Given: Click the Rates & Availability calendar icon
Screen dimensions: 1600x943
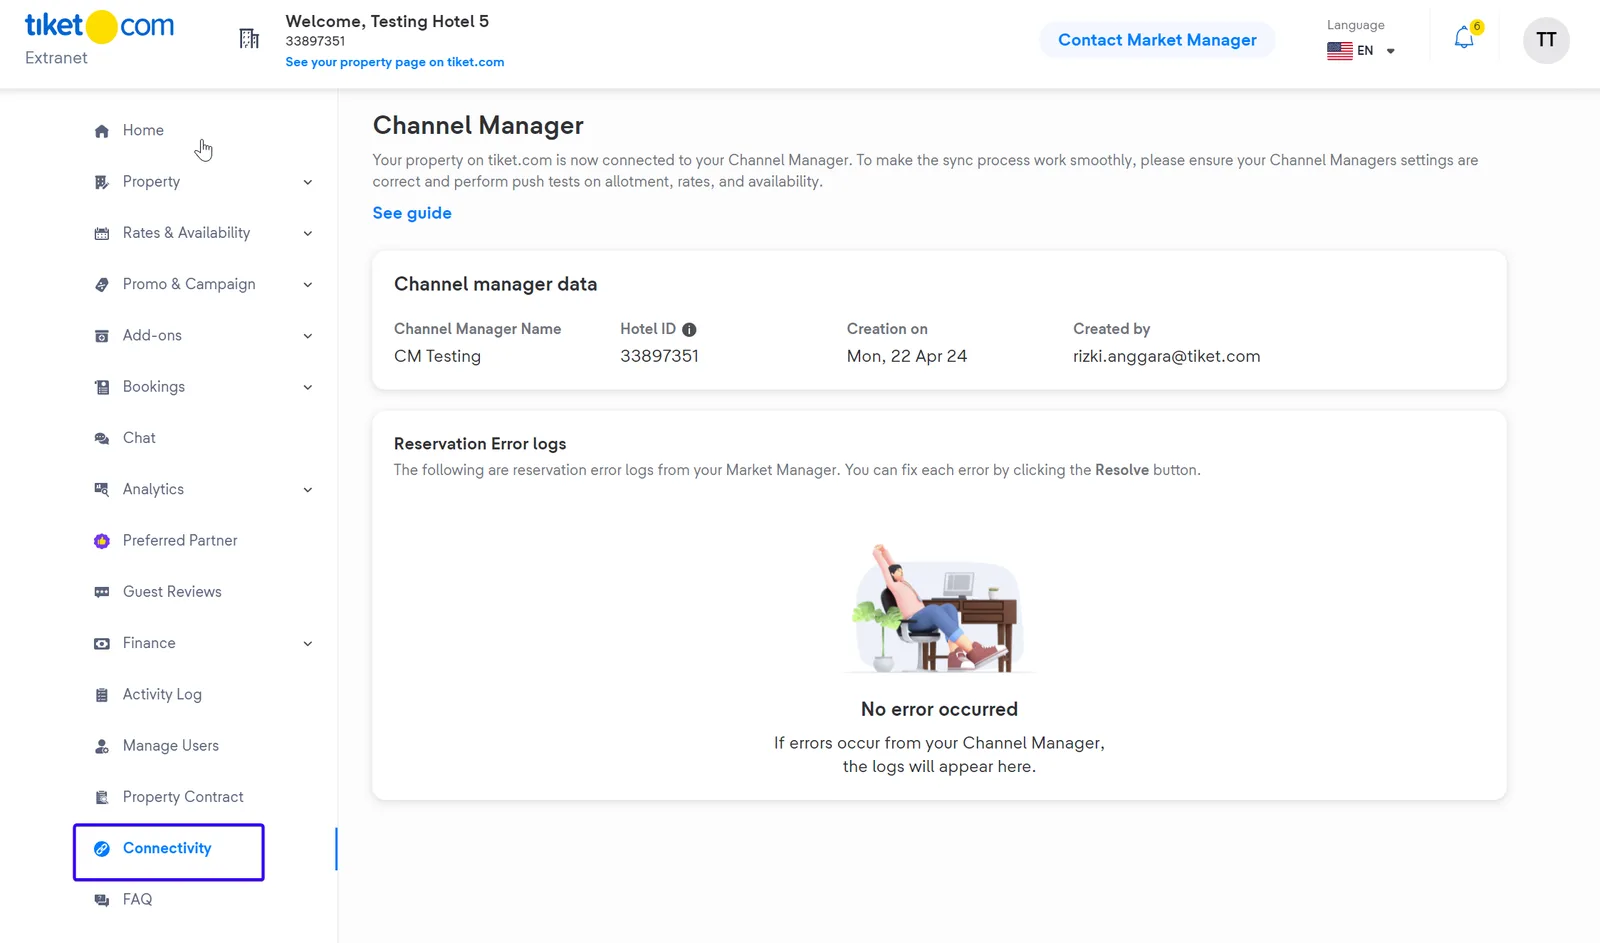Looking at the screenshot, I should (101, 234).
